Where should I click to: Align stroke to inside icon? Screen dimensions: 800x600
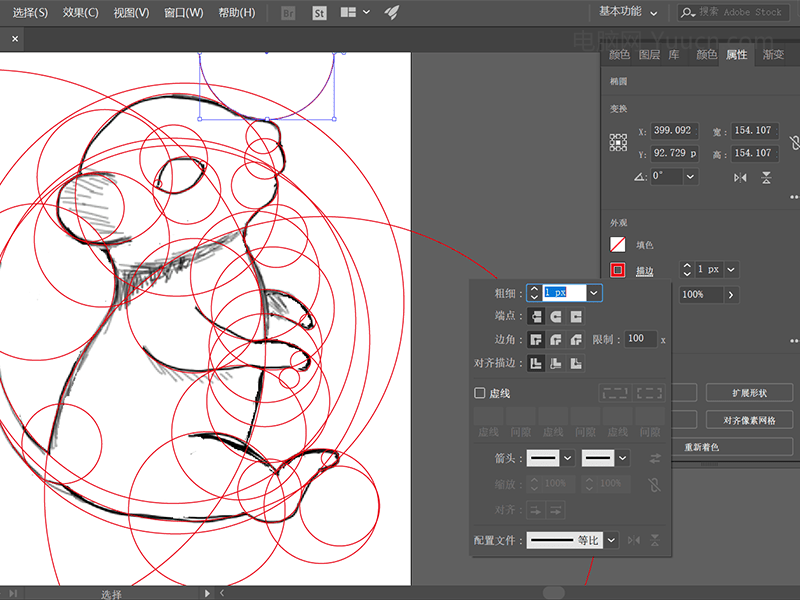coord(556,363)
